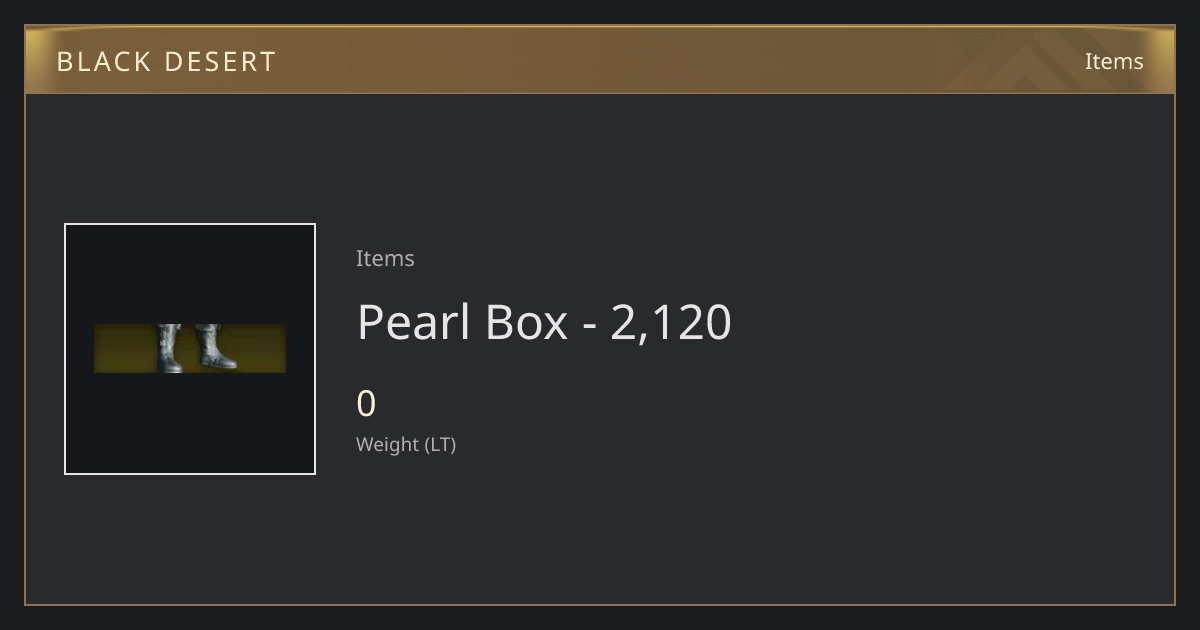The height and width of the screenshot is (630, 1200).
Task: Select the right boot in the item image
Action: coord(214,347)
